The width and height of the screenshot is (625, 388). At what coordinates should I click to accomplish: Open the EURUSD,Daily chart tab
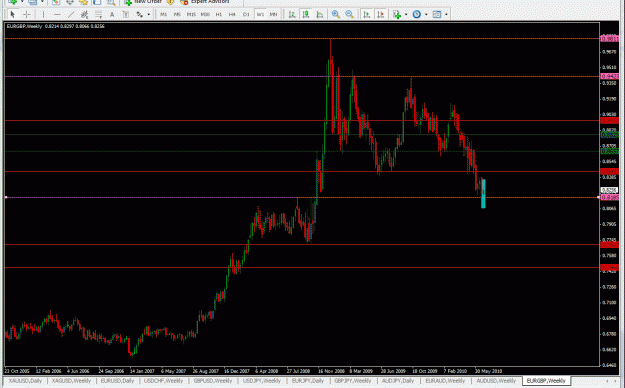(117, 381)
